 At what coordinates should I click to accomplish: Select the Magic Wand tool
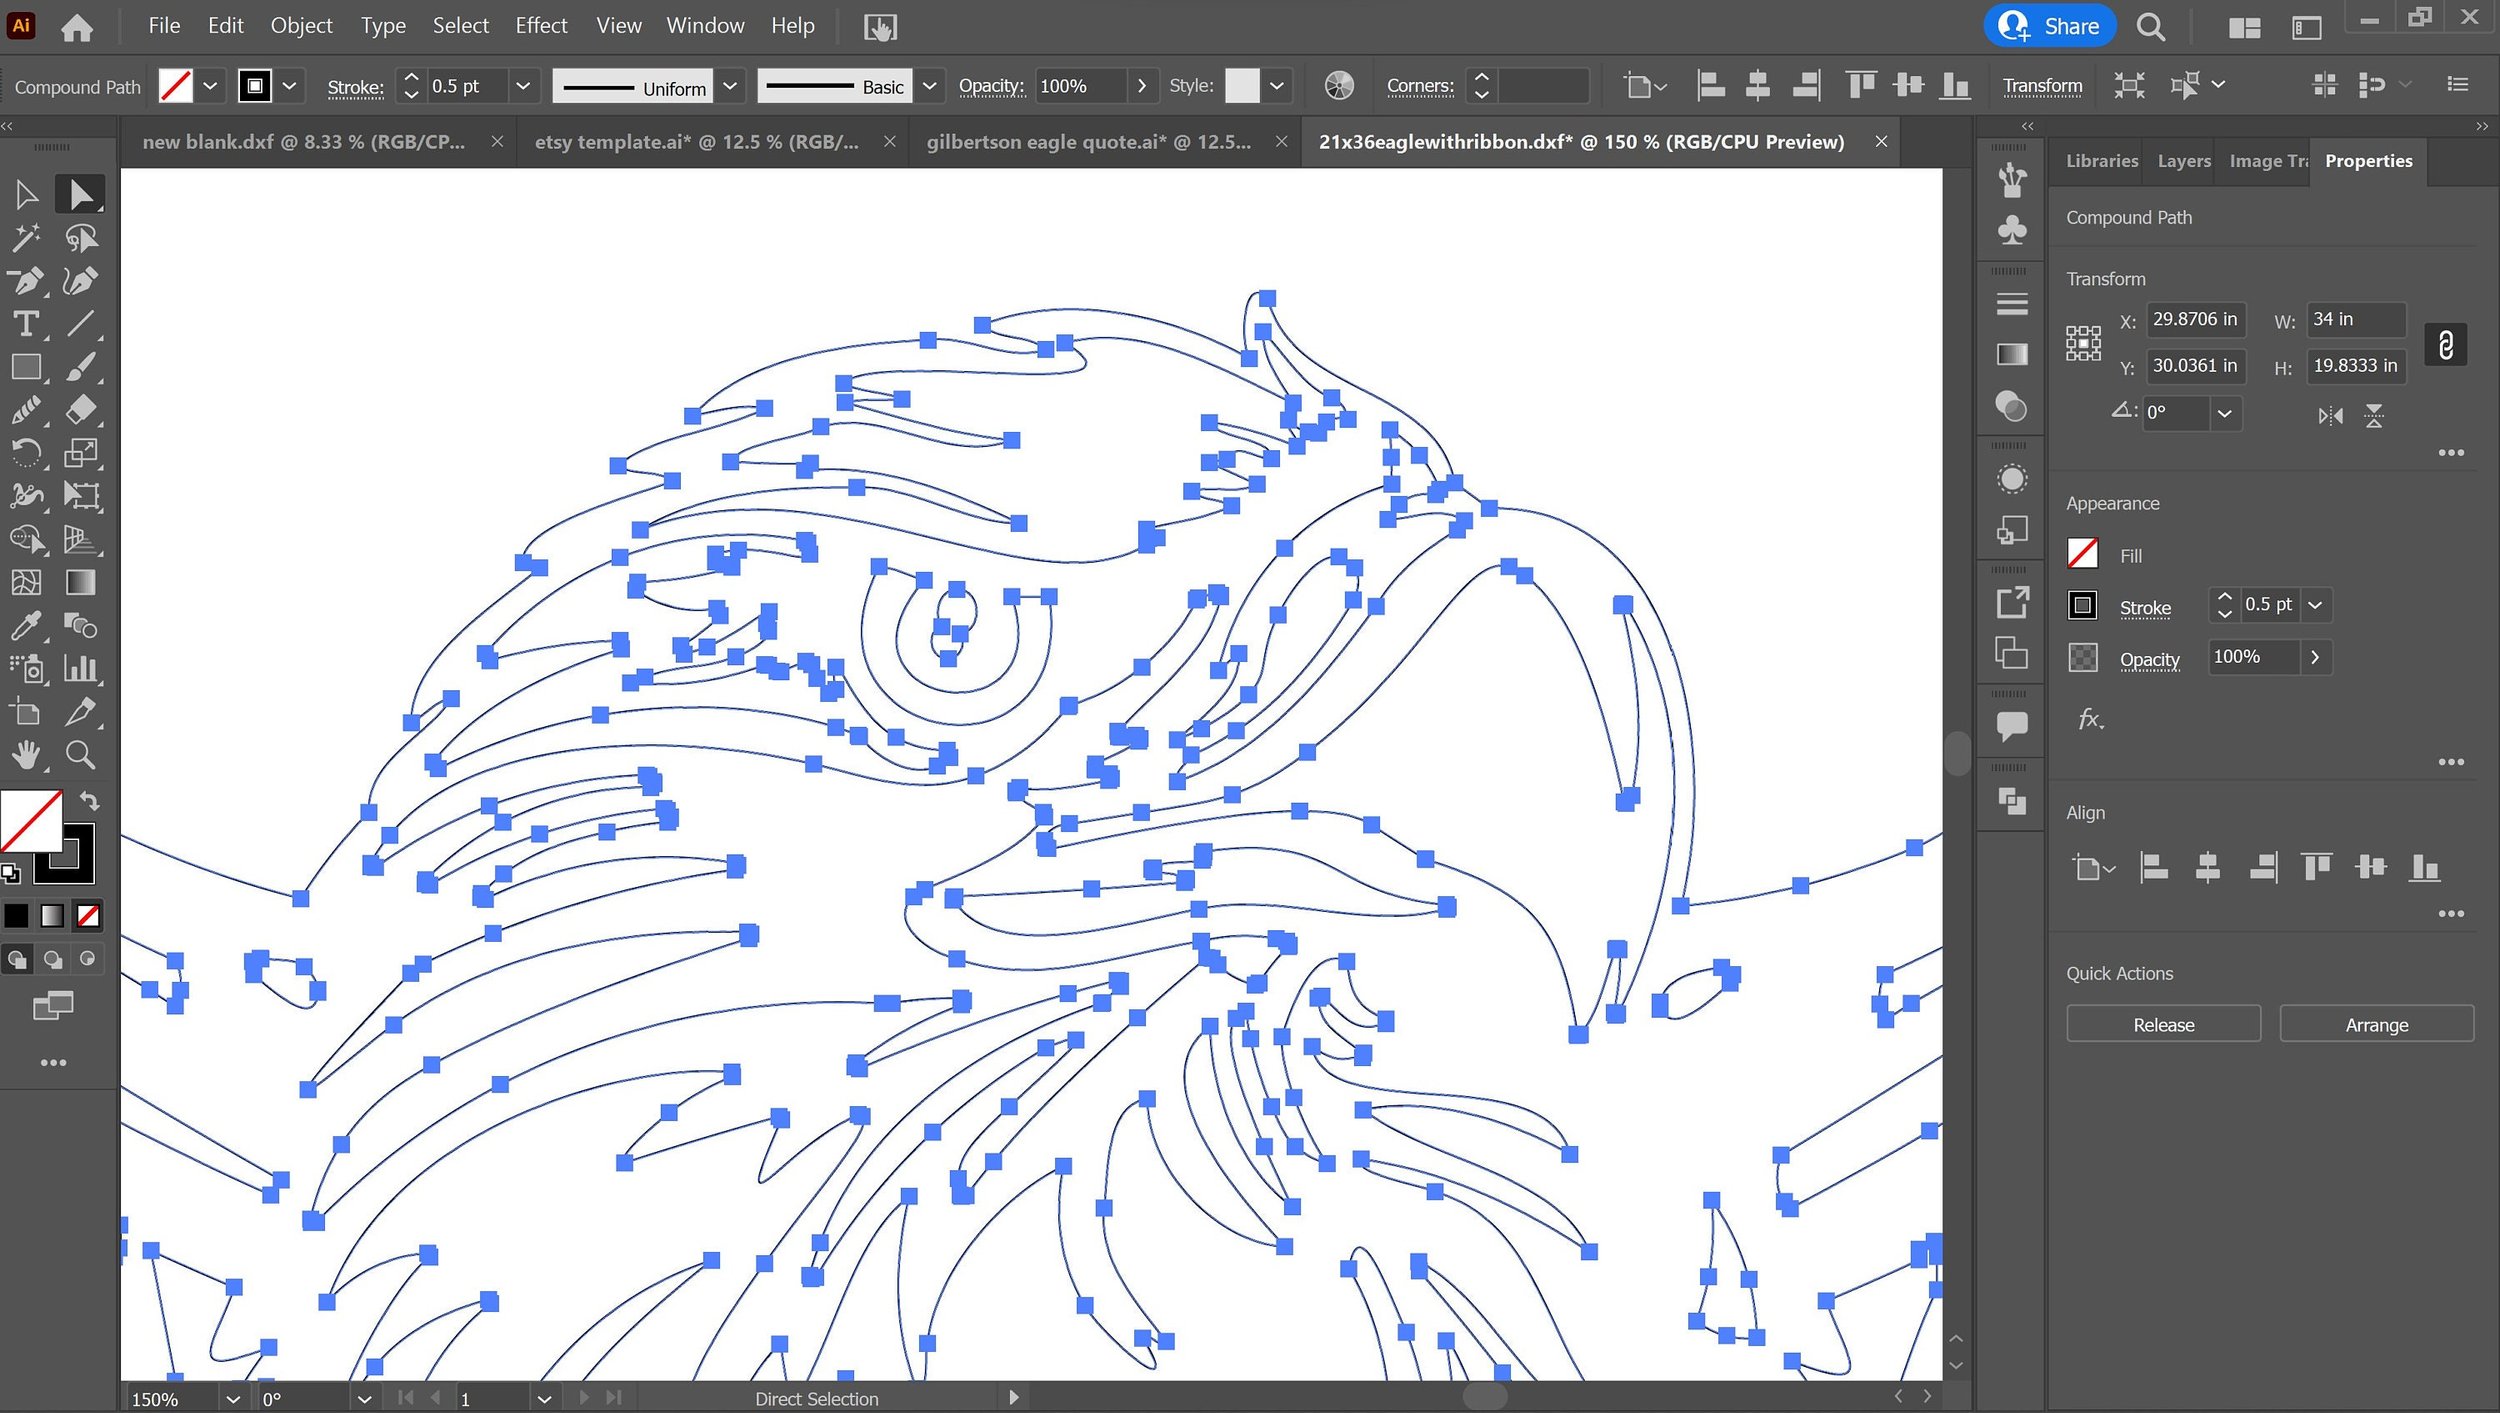pos(27,238)
